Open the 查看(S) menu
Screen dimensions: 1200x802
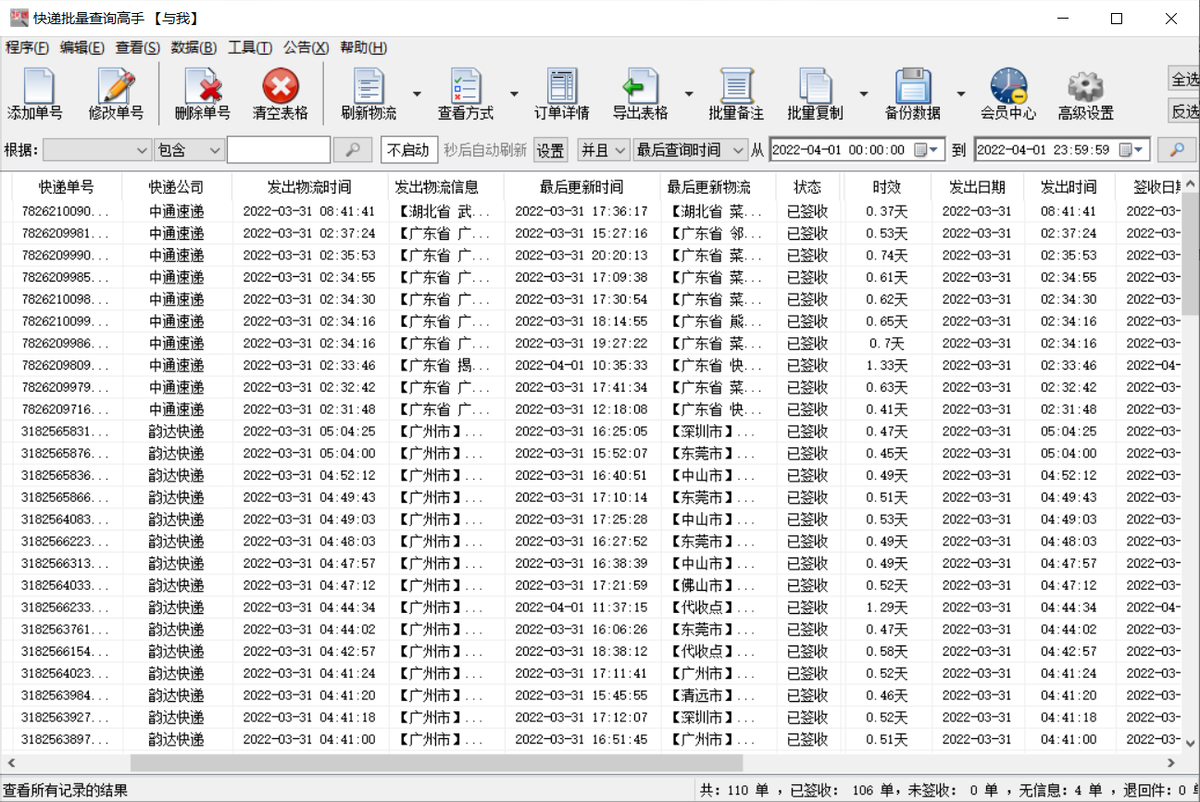pyautogui.click(x=137, y=47)
